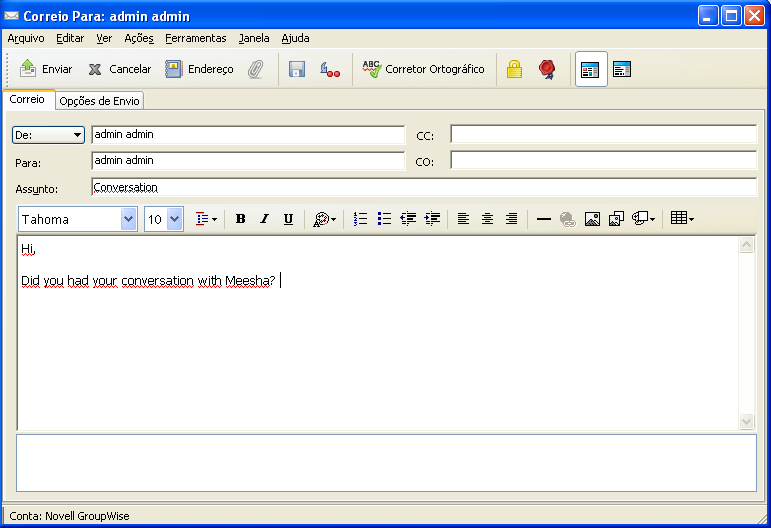The width and height of the screenshot is (771, 528).
Task: Open the De: sender dropdown
Action: 48,135
